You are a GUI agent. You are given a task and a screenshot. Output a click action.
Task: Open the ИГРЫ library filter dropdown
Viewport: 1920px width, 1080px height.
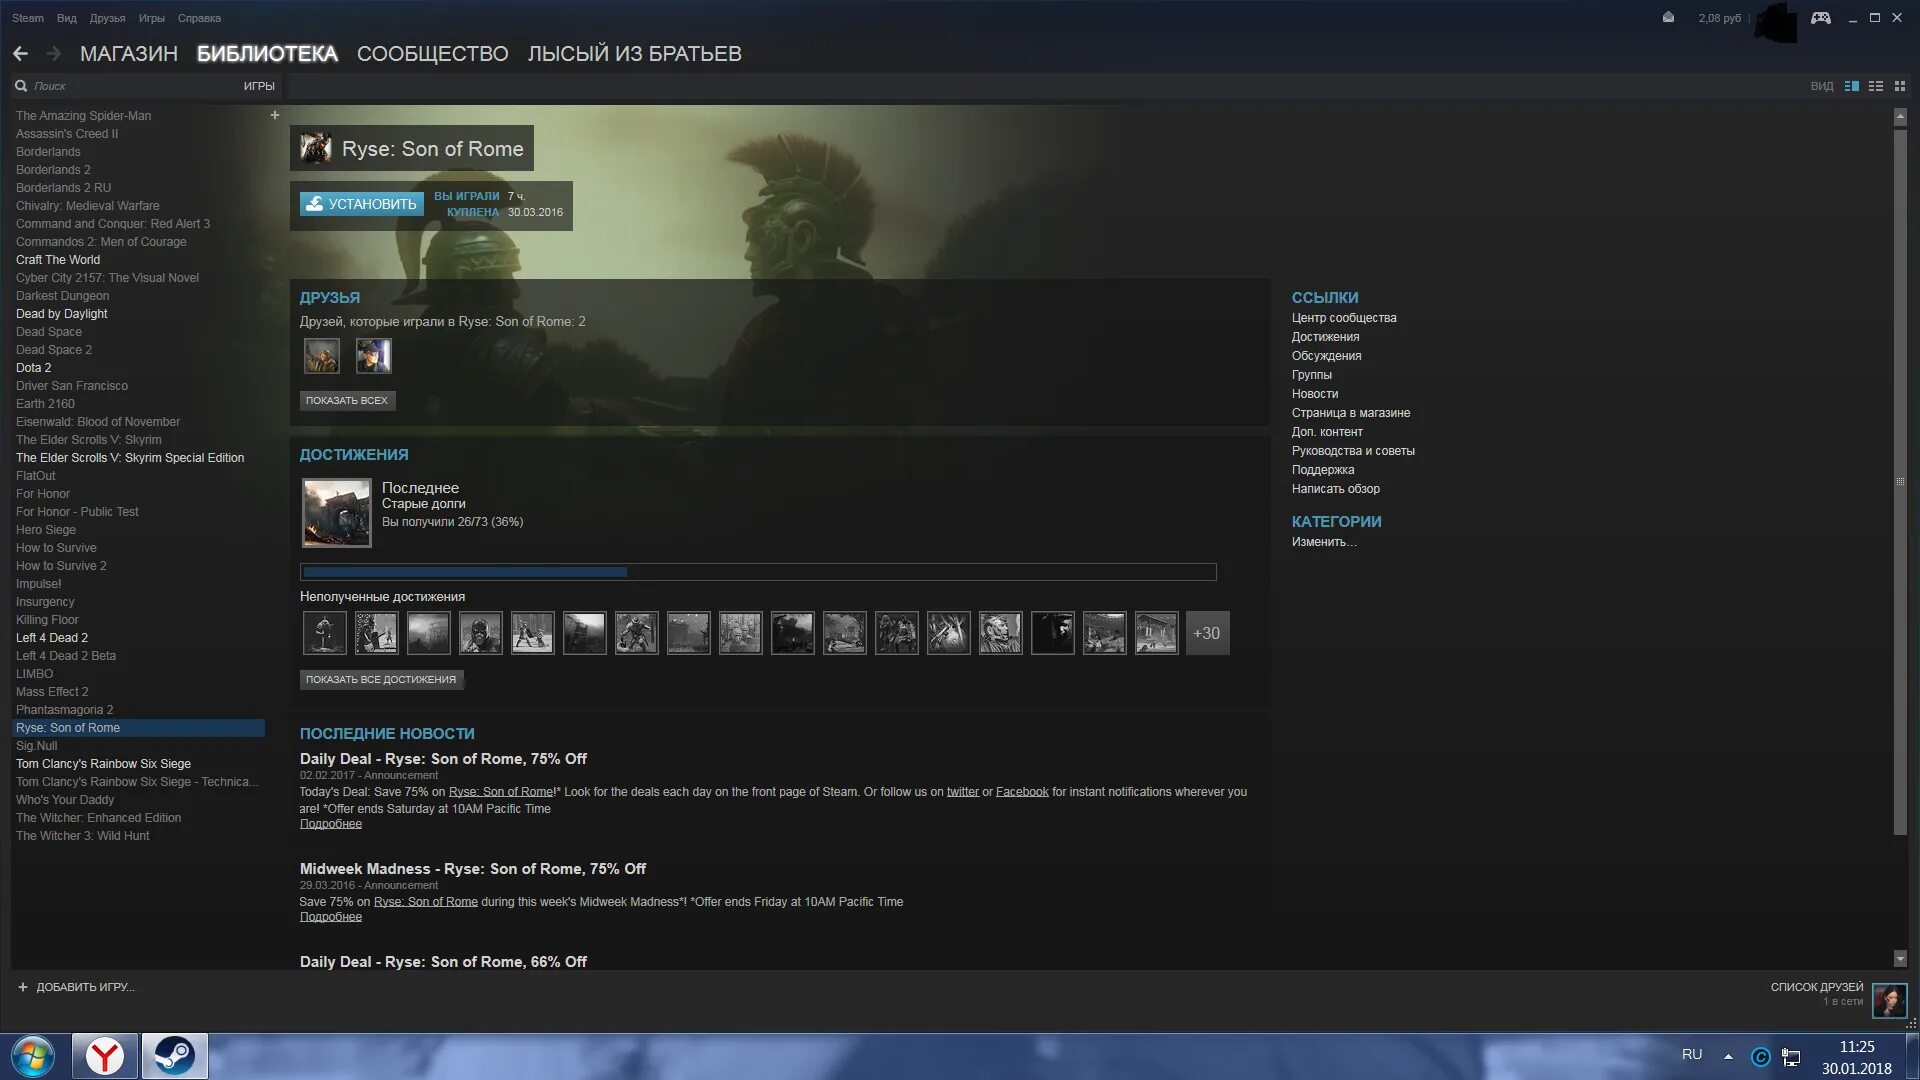259,86
